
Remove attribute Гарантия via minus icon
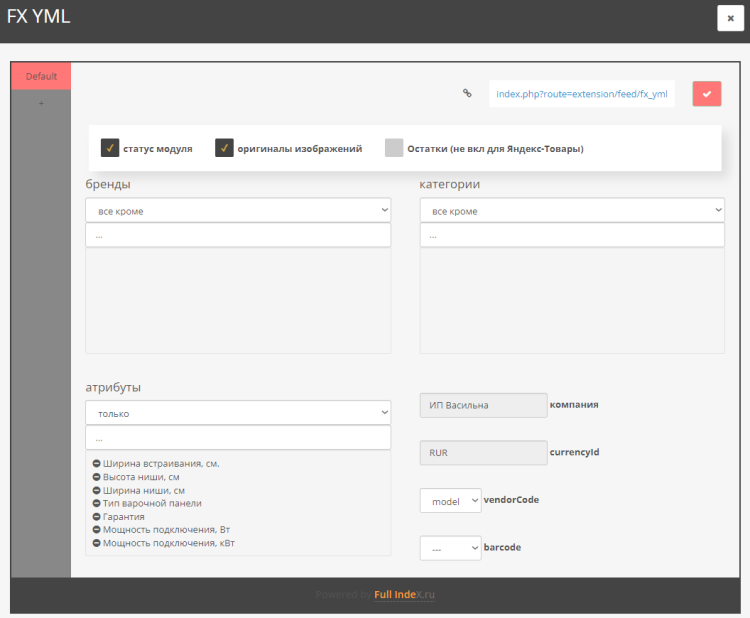pyautogui.click(x=96, y=516)
